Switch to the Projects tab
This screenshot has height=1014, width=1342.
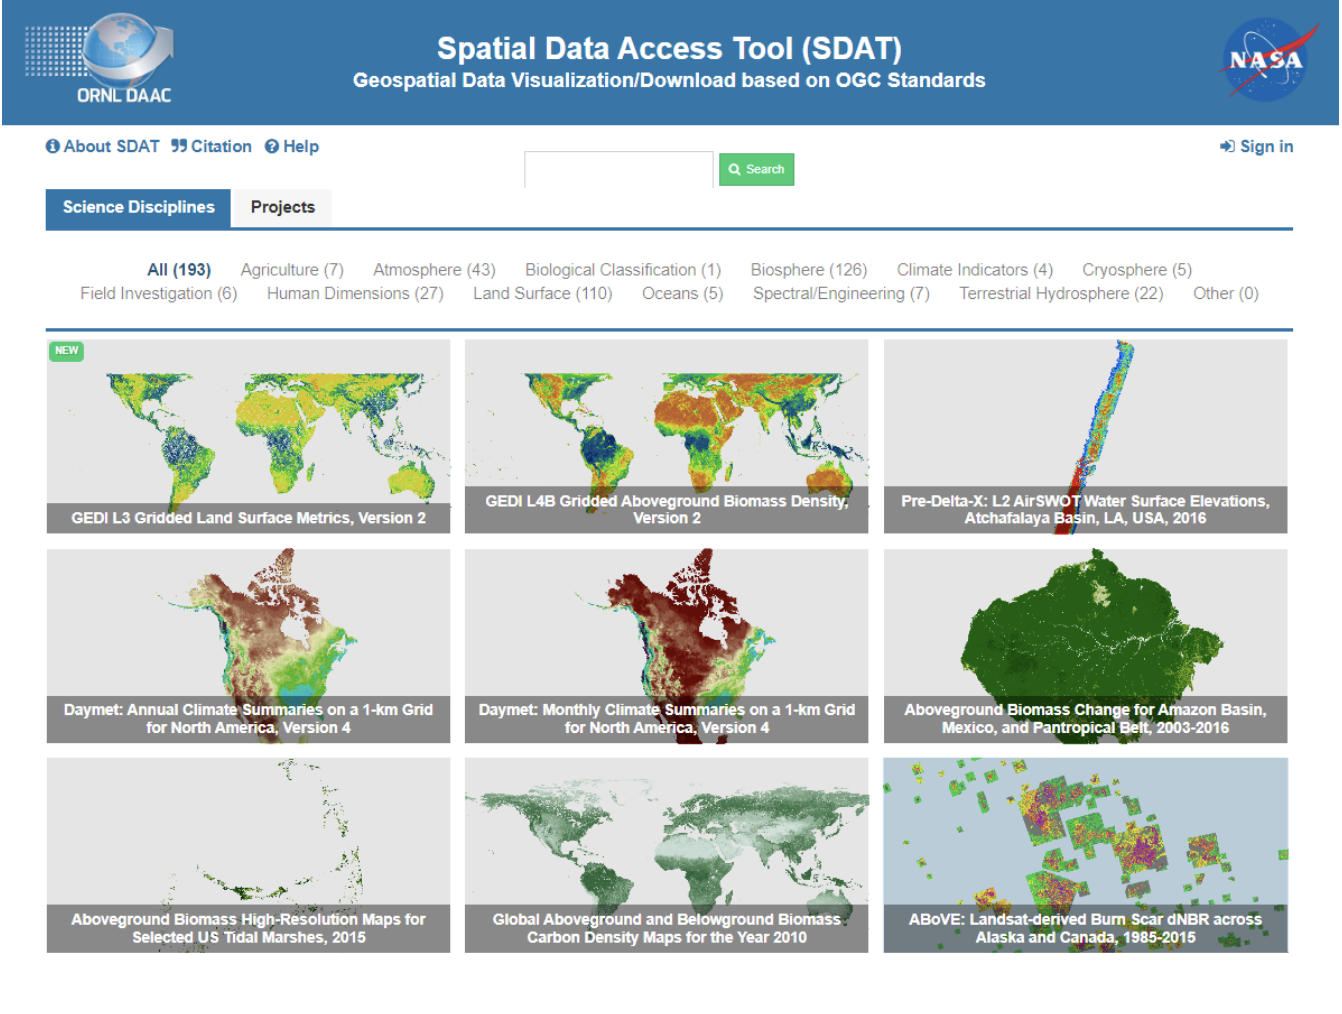(282, 208)
